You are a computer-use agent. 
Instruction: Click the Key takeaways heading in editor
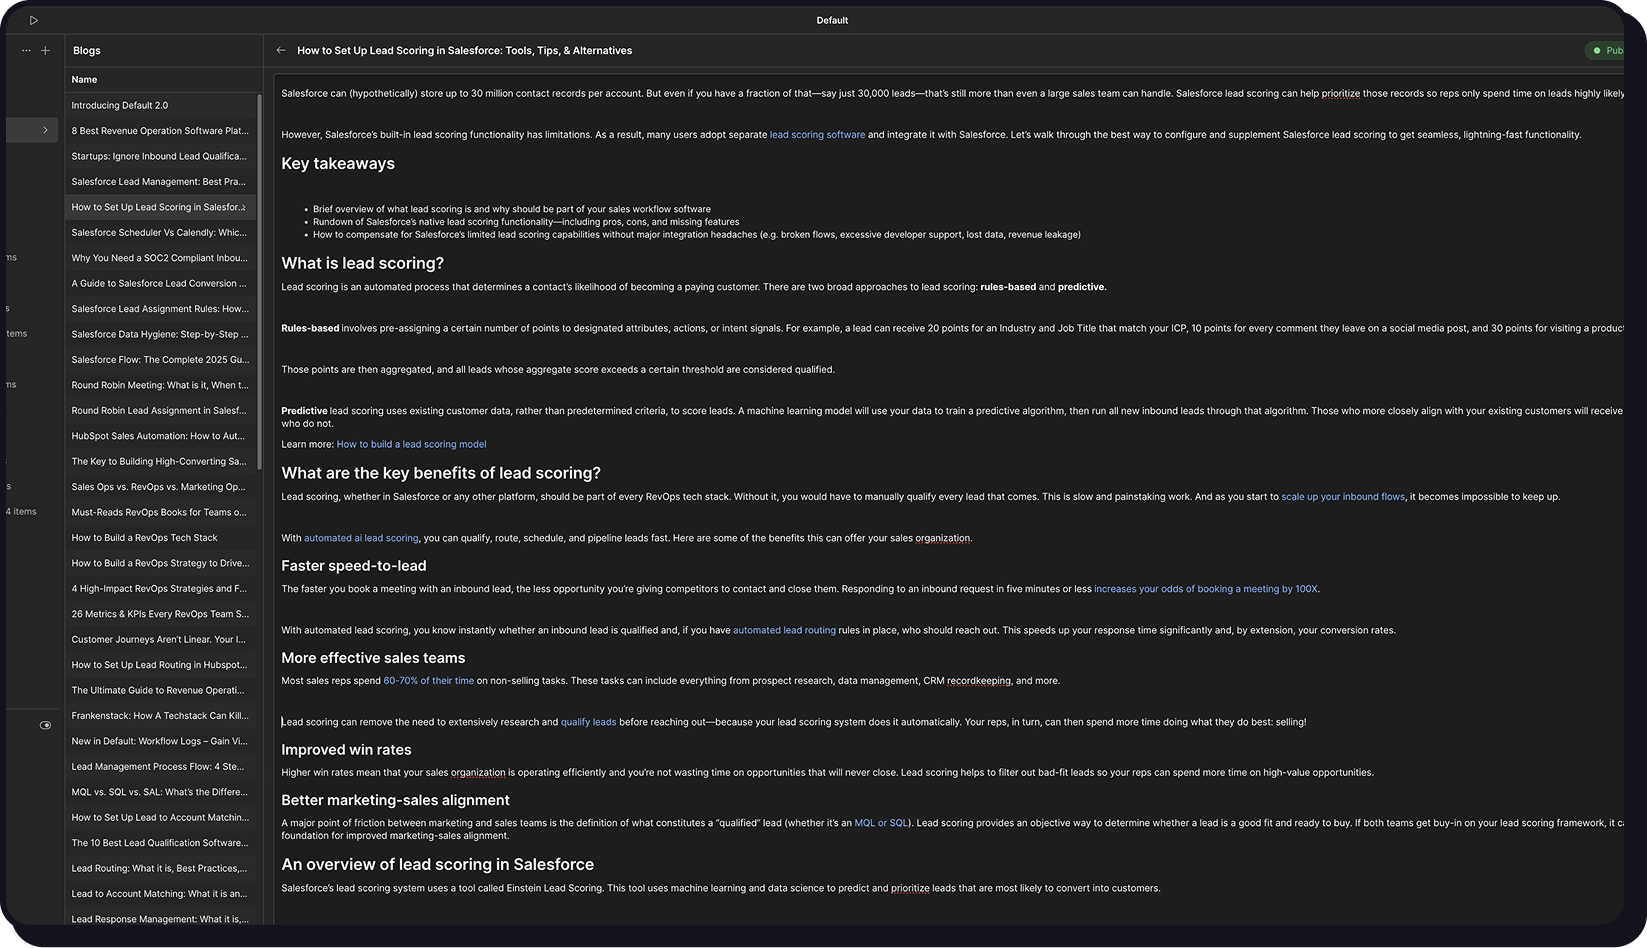point(338,164)
